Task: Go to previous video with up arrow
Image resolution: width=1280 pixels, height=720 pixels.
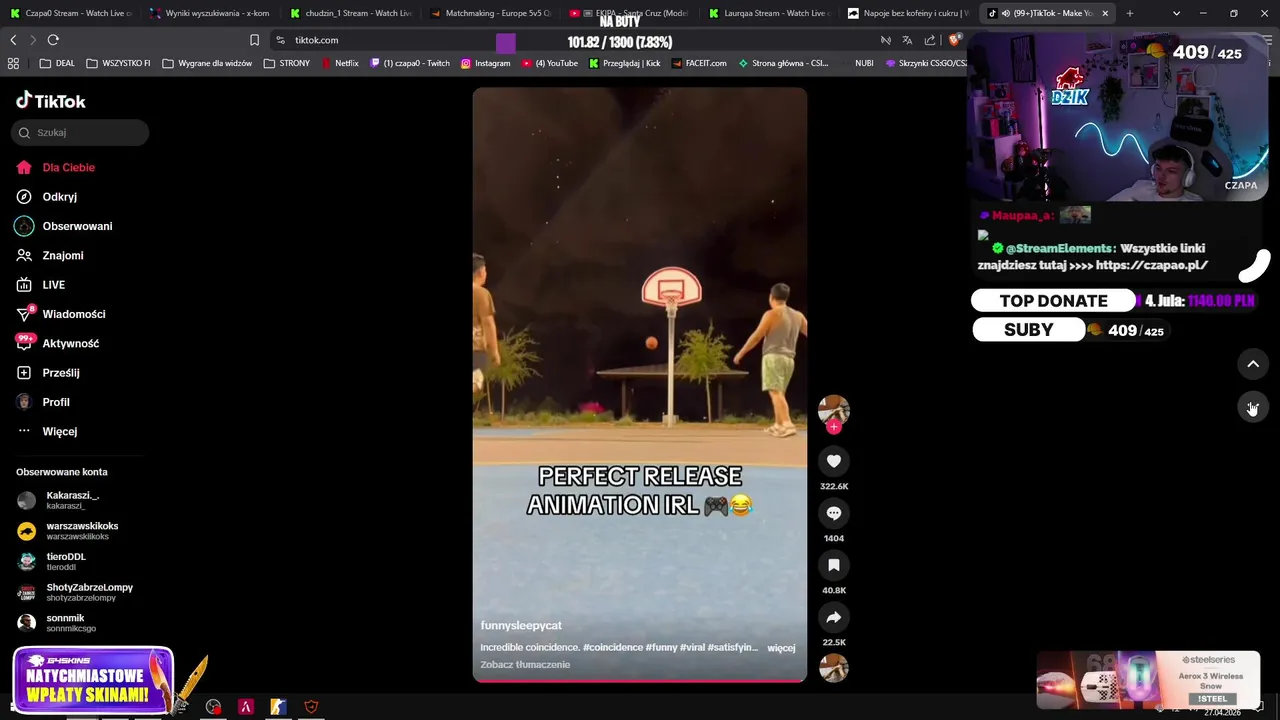Action: pyautogui.click(x=1253, y=364)
